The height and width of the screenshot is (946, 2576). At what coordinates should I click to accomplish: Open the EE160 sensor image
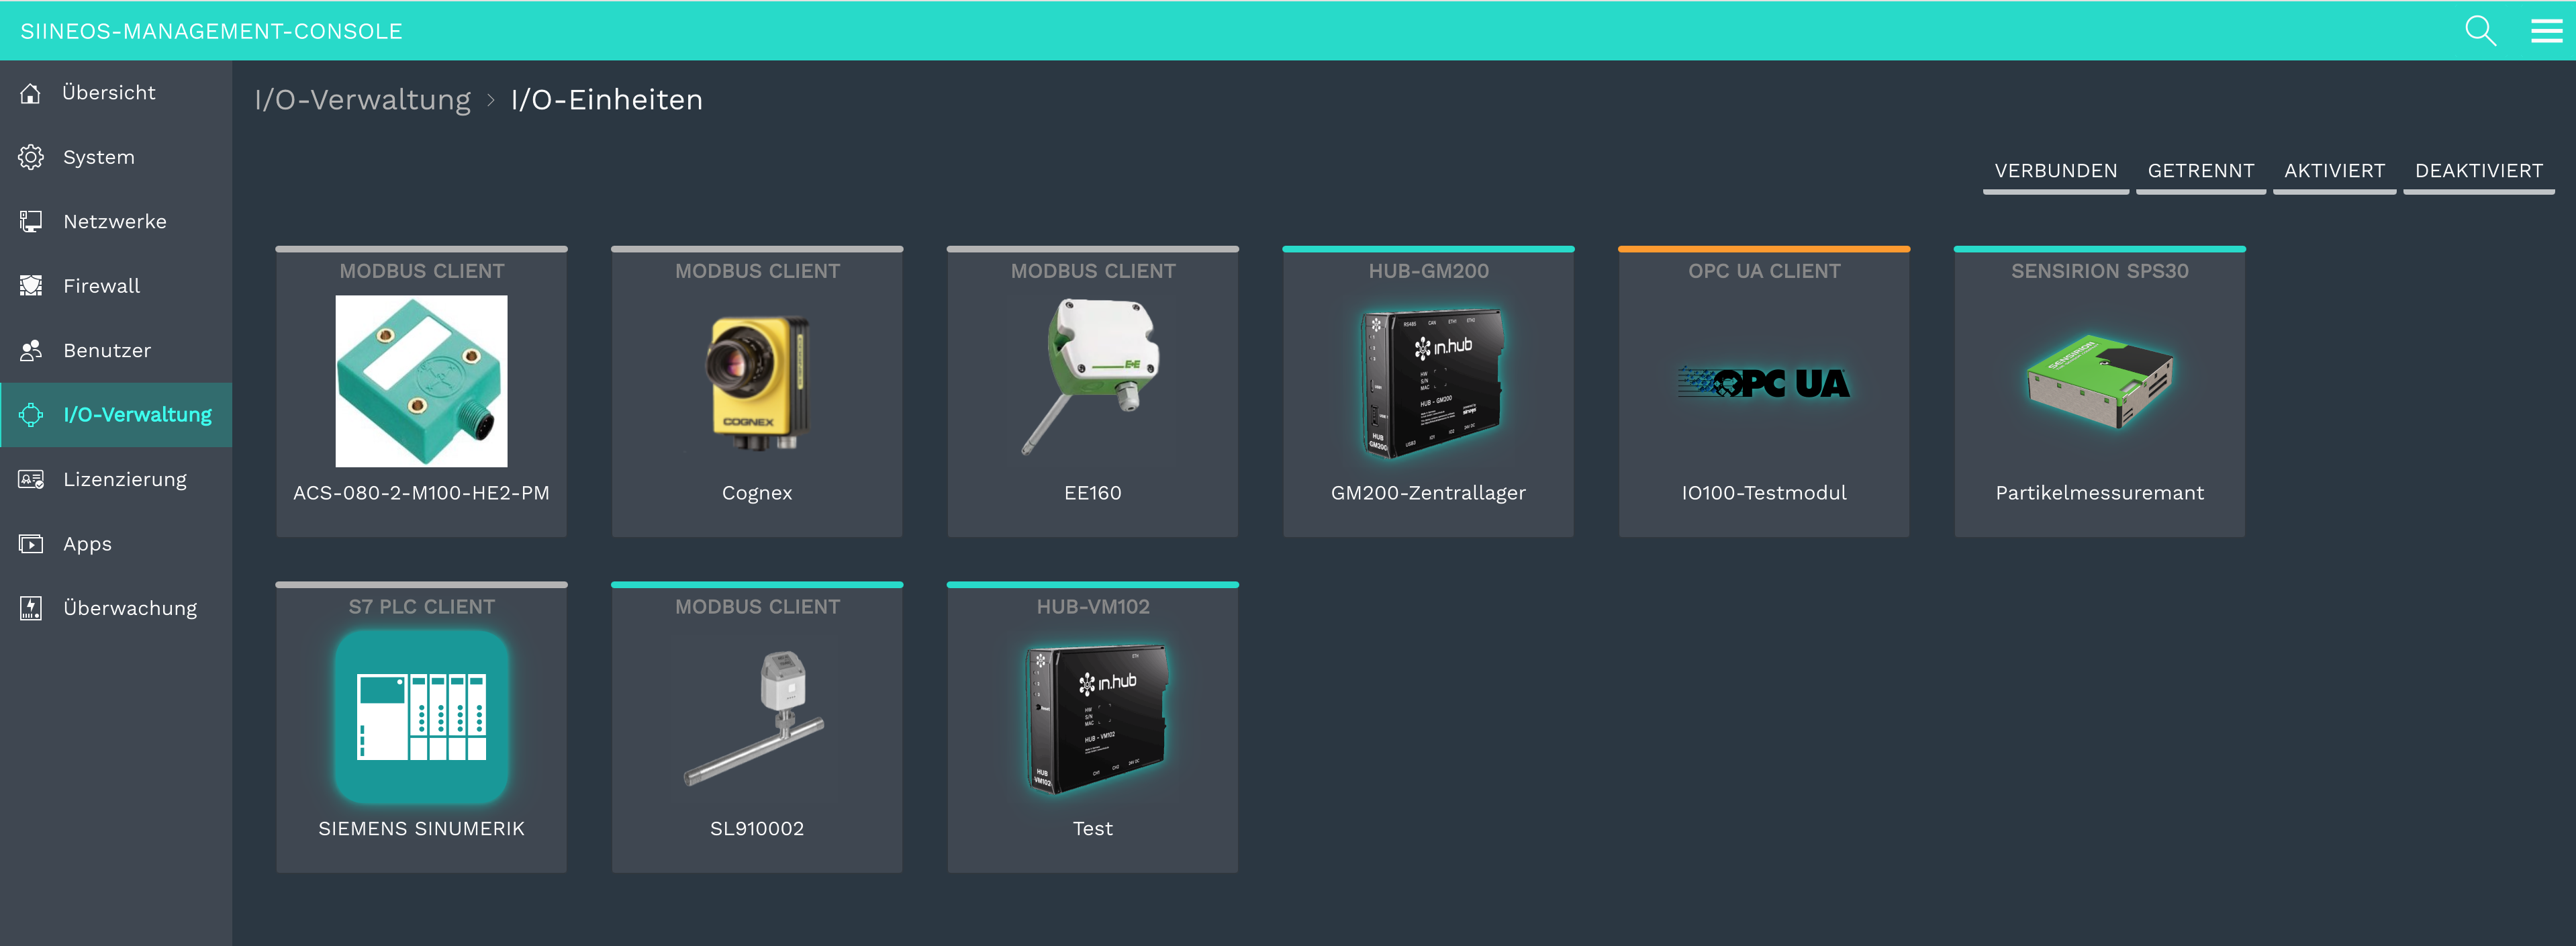click(1092, 378)
